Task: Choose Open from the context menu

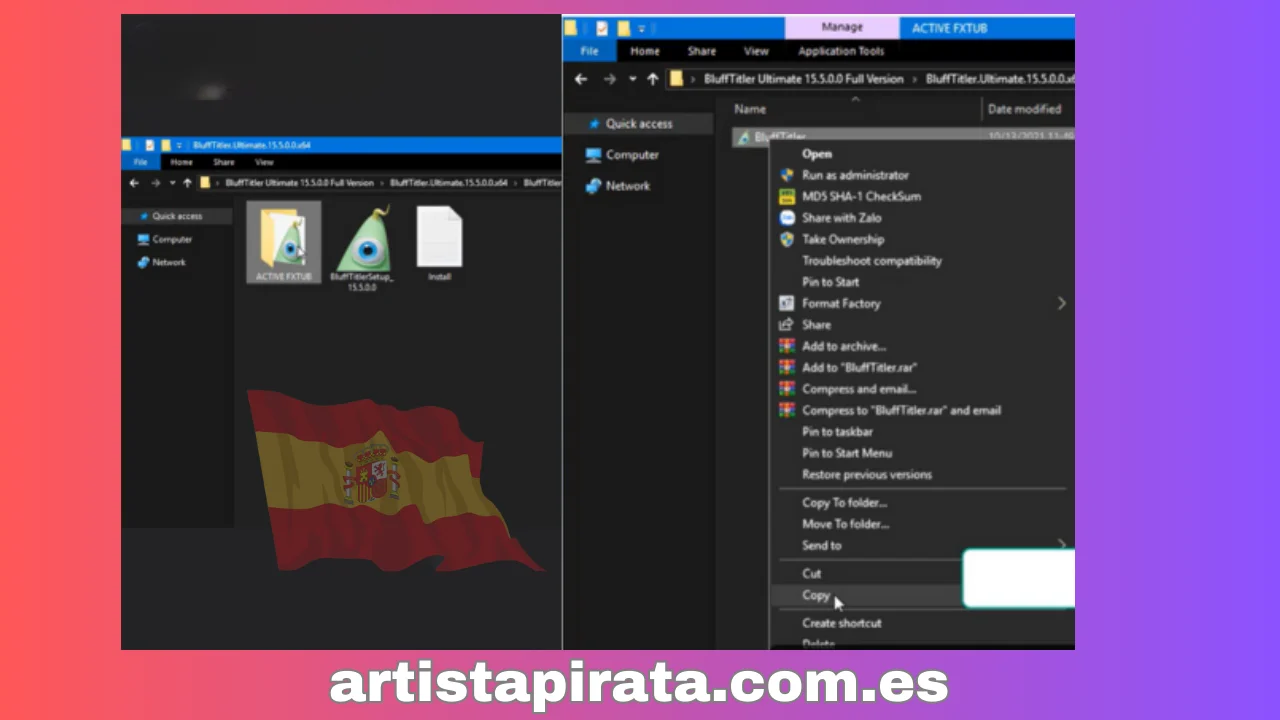Action: coord(817,154)
